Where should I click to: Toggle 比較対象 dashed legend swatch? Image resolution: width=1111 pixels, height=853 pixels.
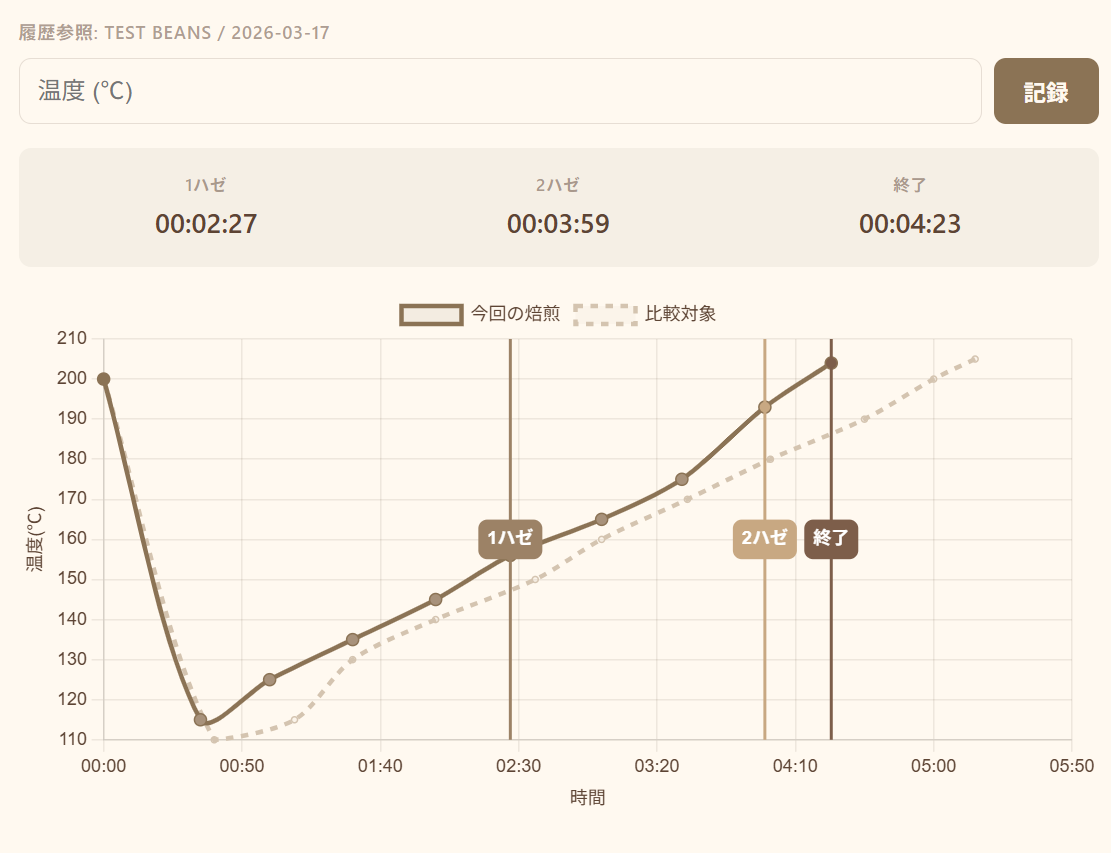[x=605, y=315]
